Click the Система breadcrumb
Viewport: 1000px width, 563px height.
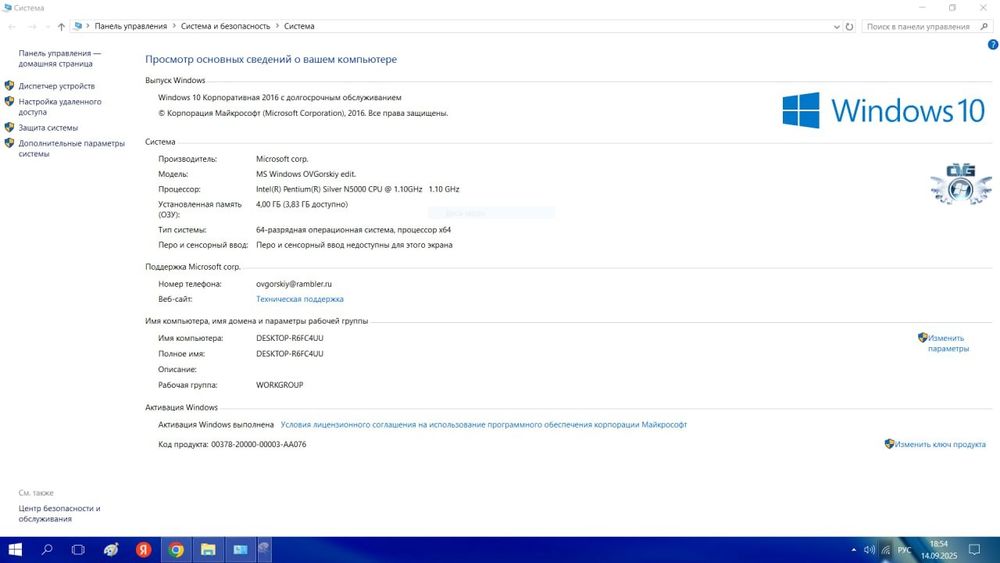point(299,26)
